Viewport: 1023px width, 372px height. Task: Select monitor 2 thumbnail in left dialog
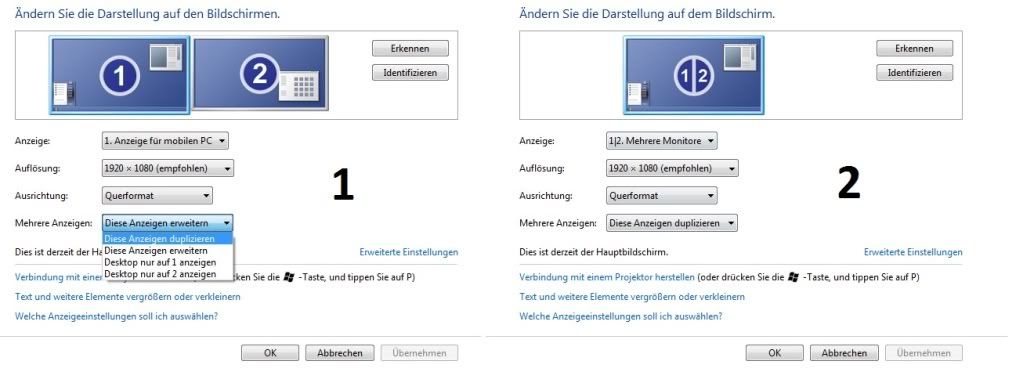261,73
